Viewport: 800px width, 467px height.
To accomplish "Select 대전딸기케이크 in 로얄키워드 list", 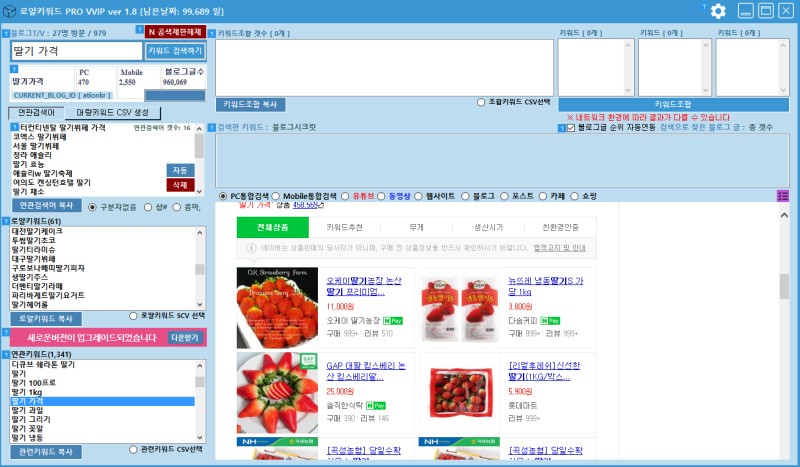I will click(x=37, y=231).
